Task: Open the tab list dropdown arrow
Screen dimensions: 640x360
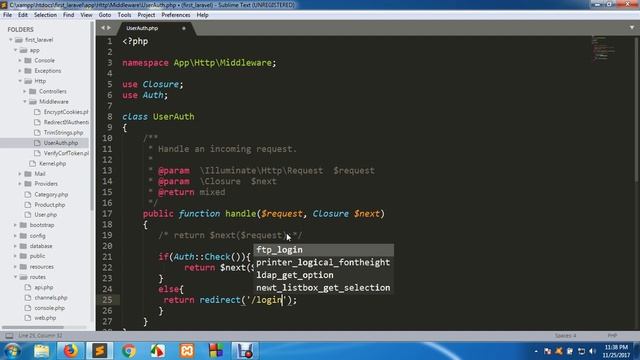Action: (632, 28)
